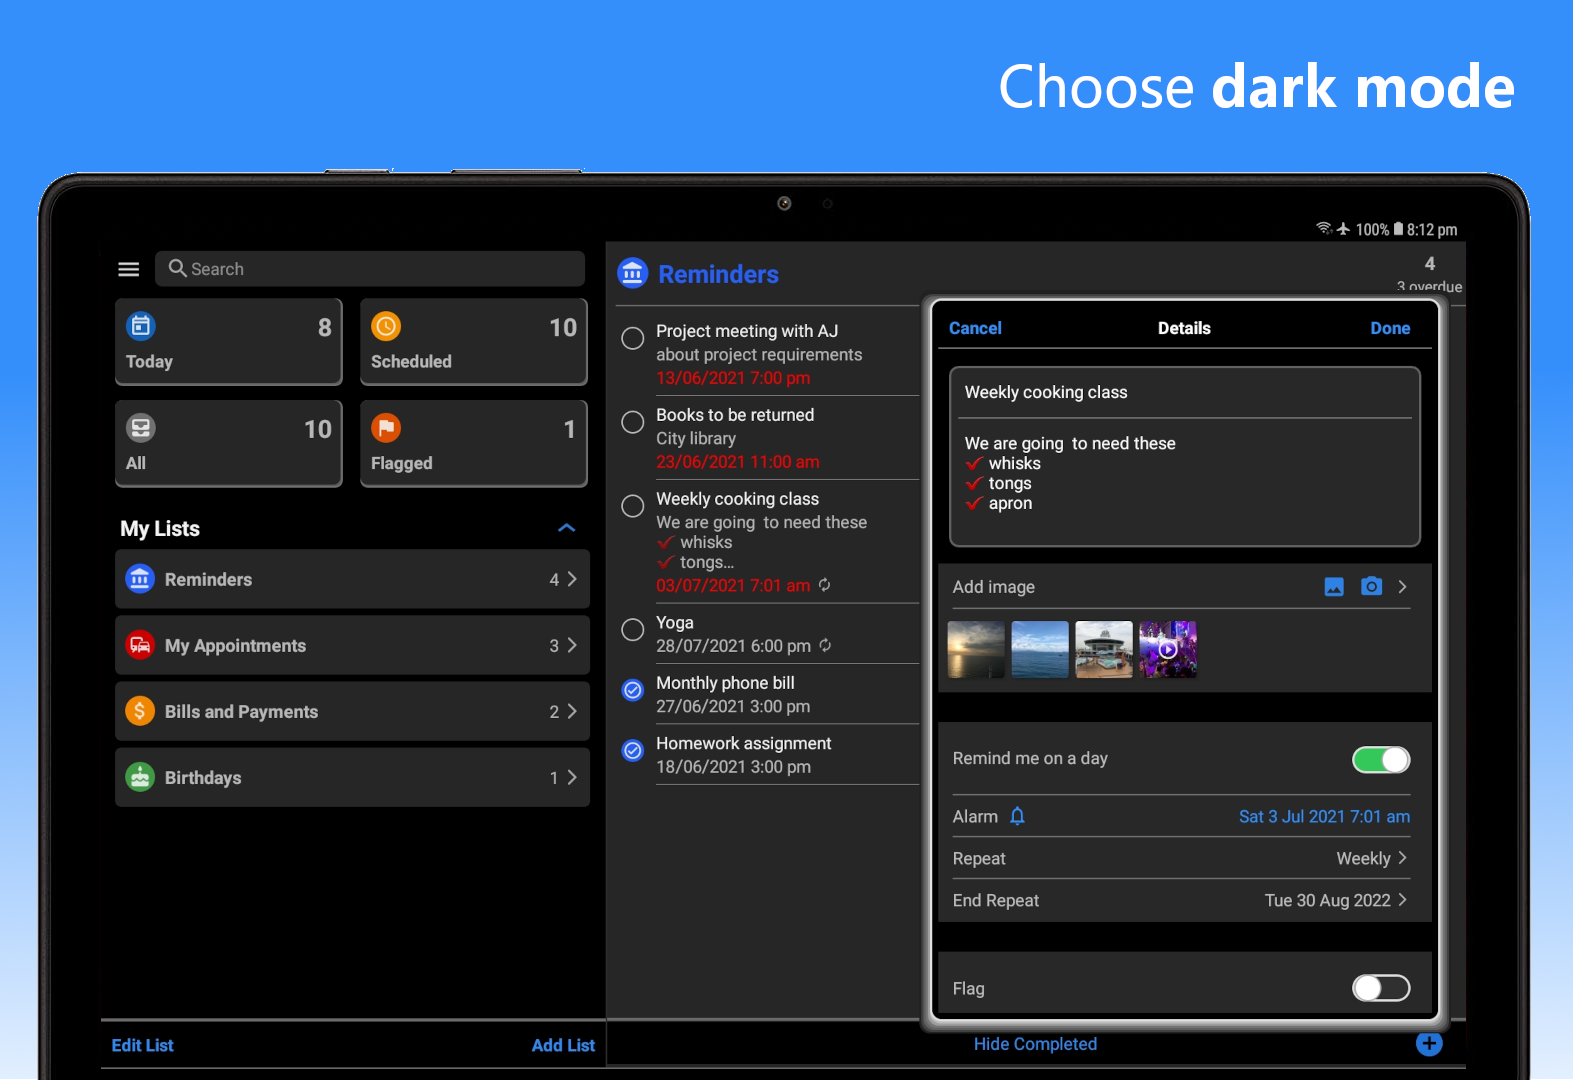This screenshot has width=1573, height=1080.
Task: Mark the Yoga reminder as complete
Action: pos(633,630)
